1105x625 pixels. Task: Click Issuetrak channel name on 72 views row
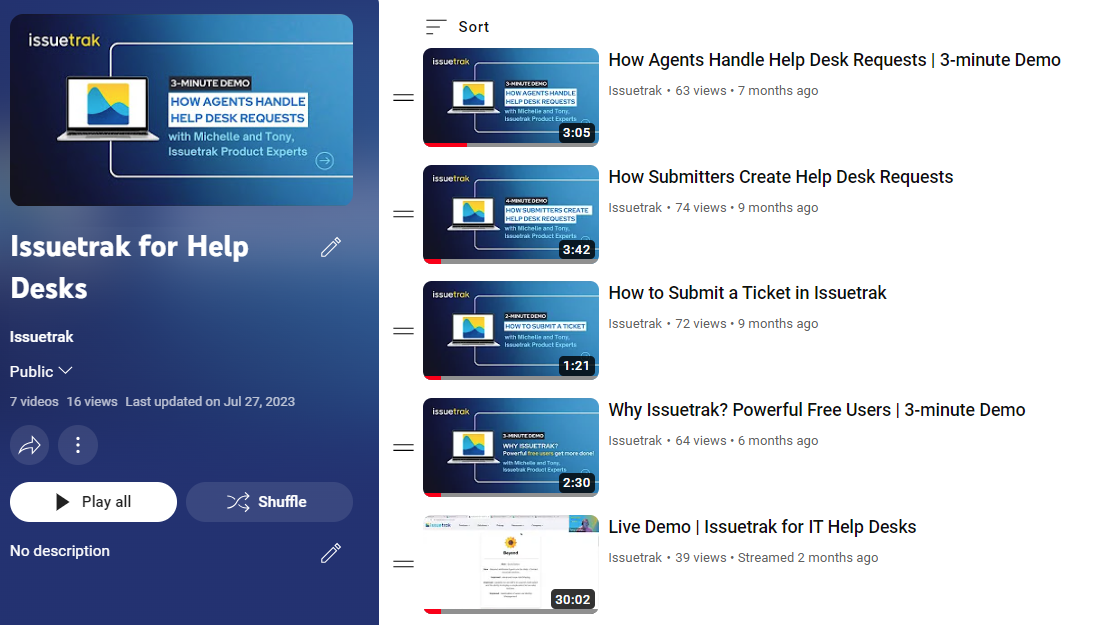click(635, 324)
